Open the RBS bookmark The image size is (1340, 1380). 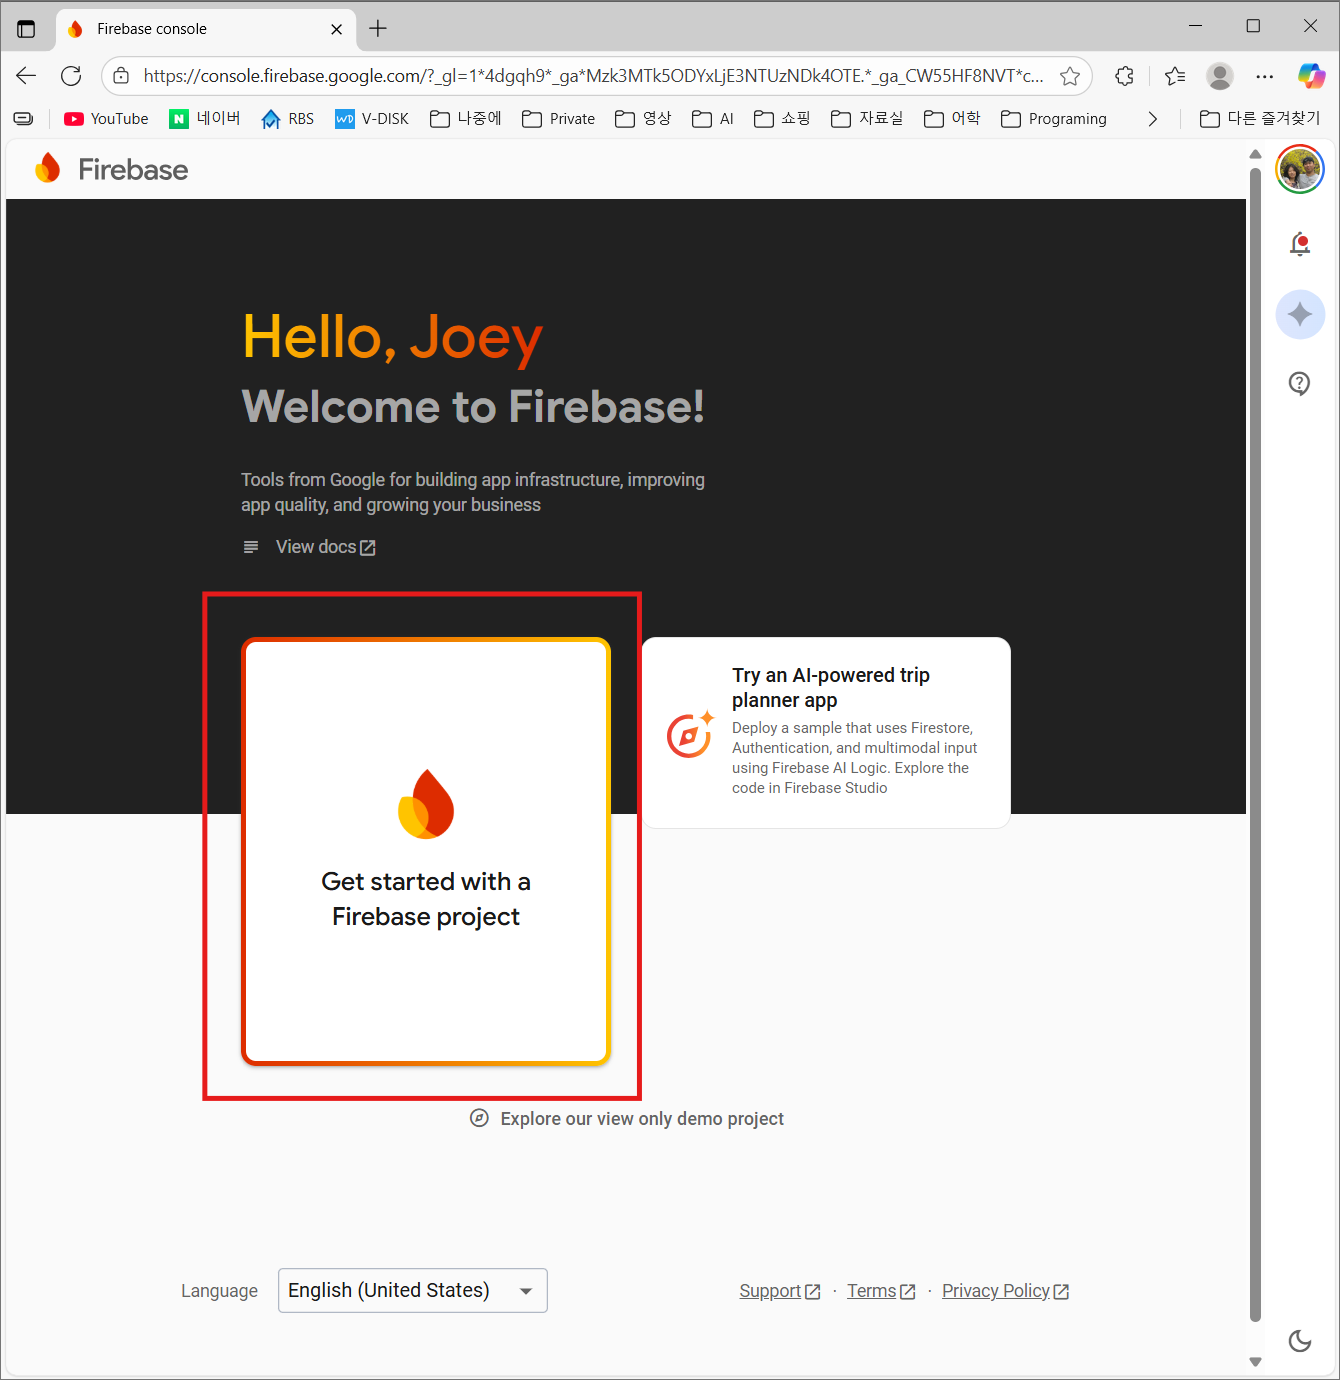pos(288,119)
